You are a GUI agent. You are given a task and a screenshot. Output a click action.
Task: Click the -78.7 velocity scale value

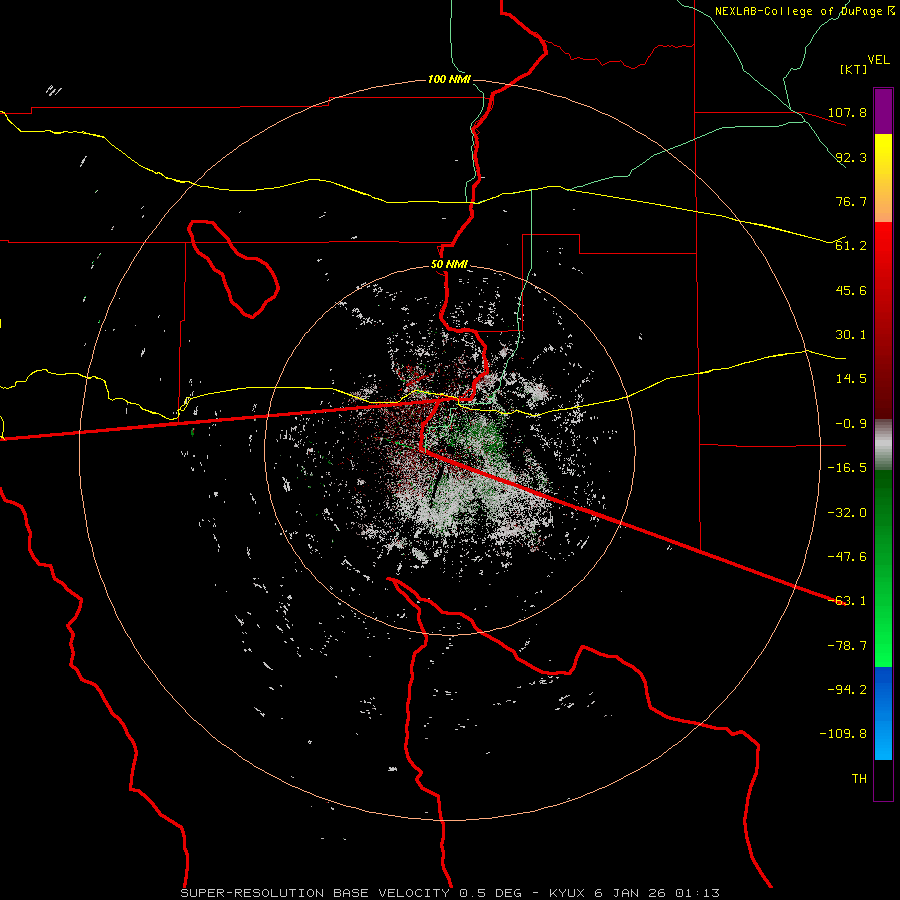[x=847, y=646]
